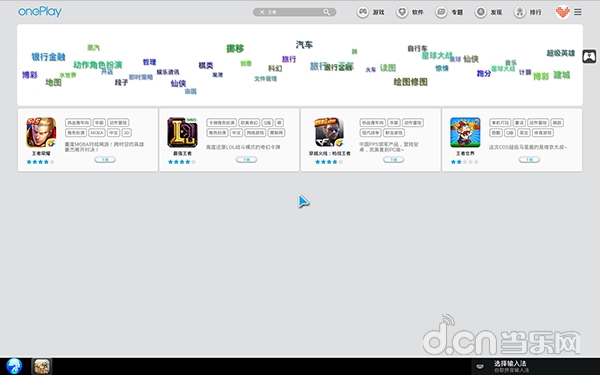Click the picture icon on the right edge
This screenshot has width=600, height=375.
click(590, 57)
